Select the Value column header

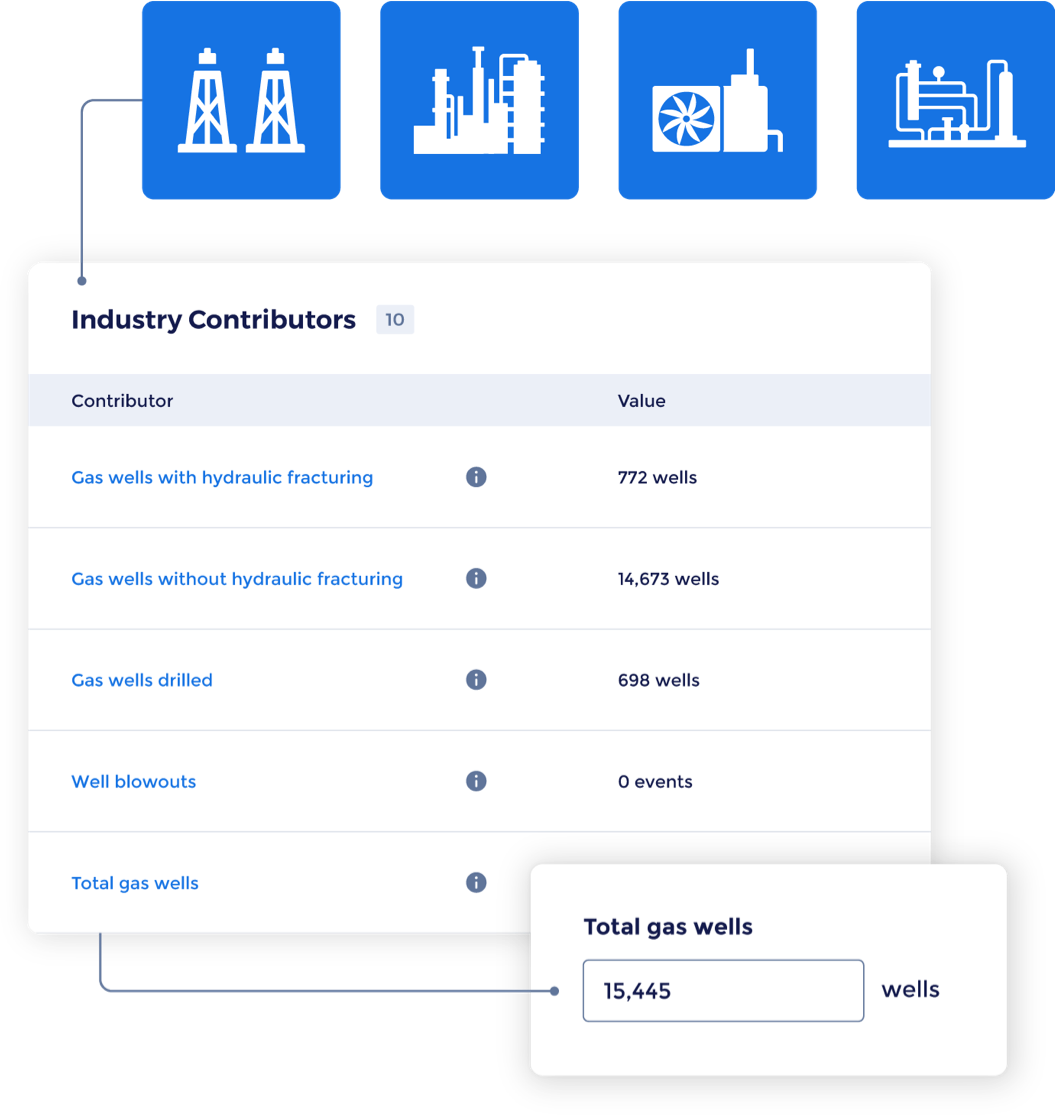(x=641, y=400)
